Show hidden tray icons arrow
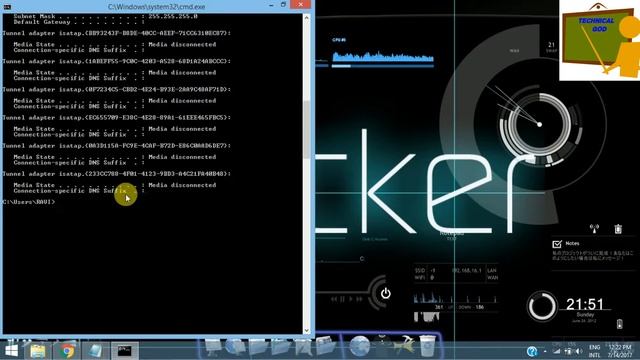This screenshot has width=640, height=360. [x=545, y=351]
